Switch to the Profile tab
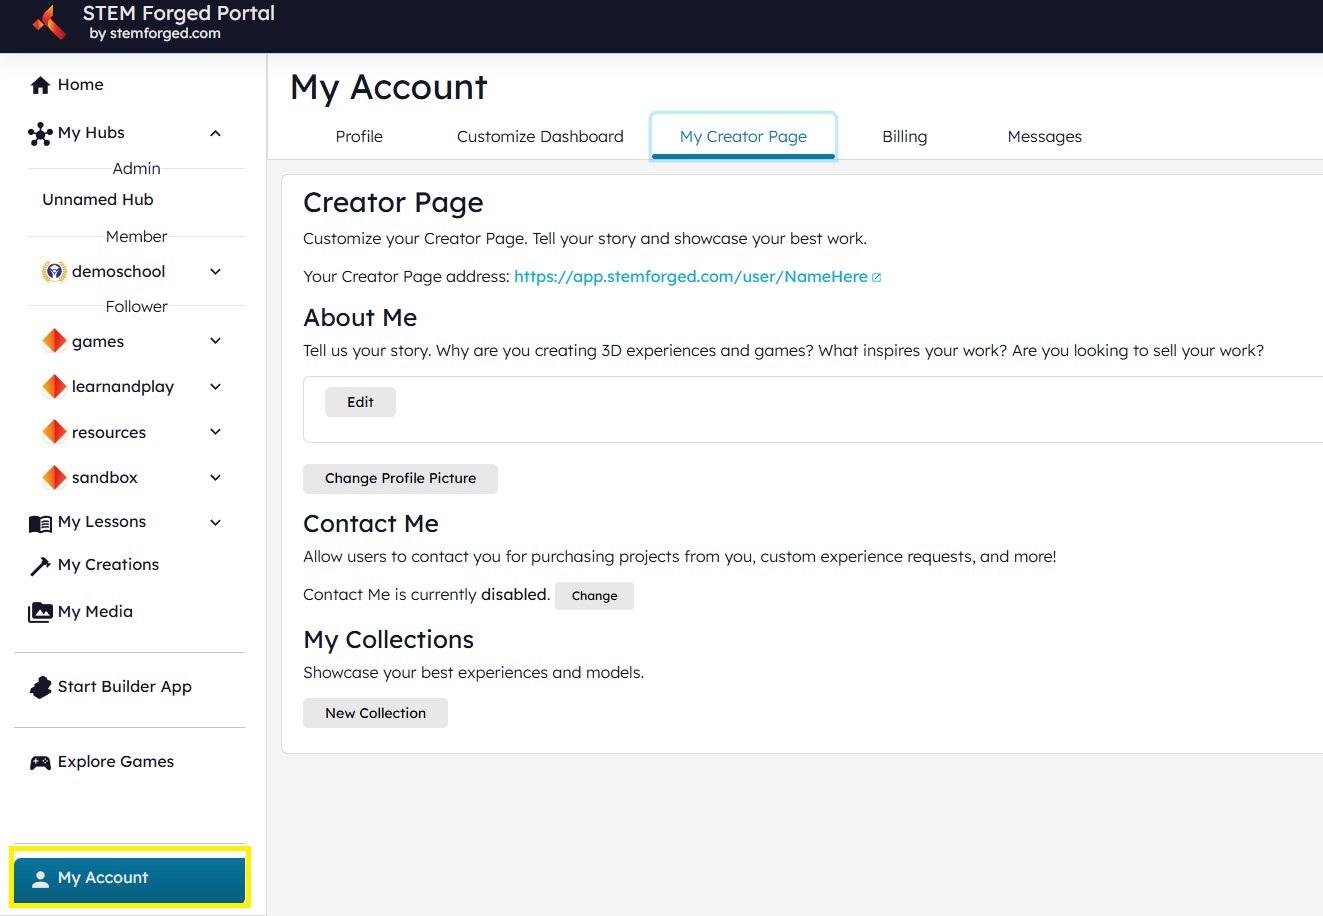1323x916 pixels. click(x=359, y=136)
